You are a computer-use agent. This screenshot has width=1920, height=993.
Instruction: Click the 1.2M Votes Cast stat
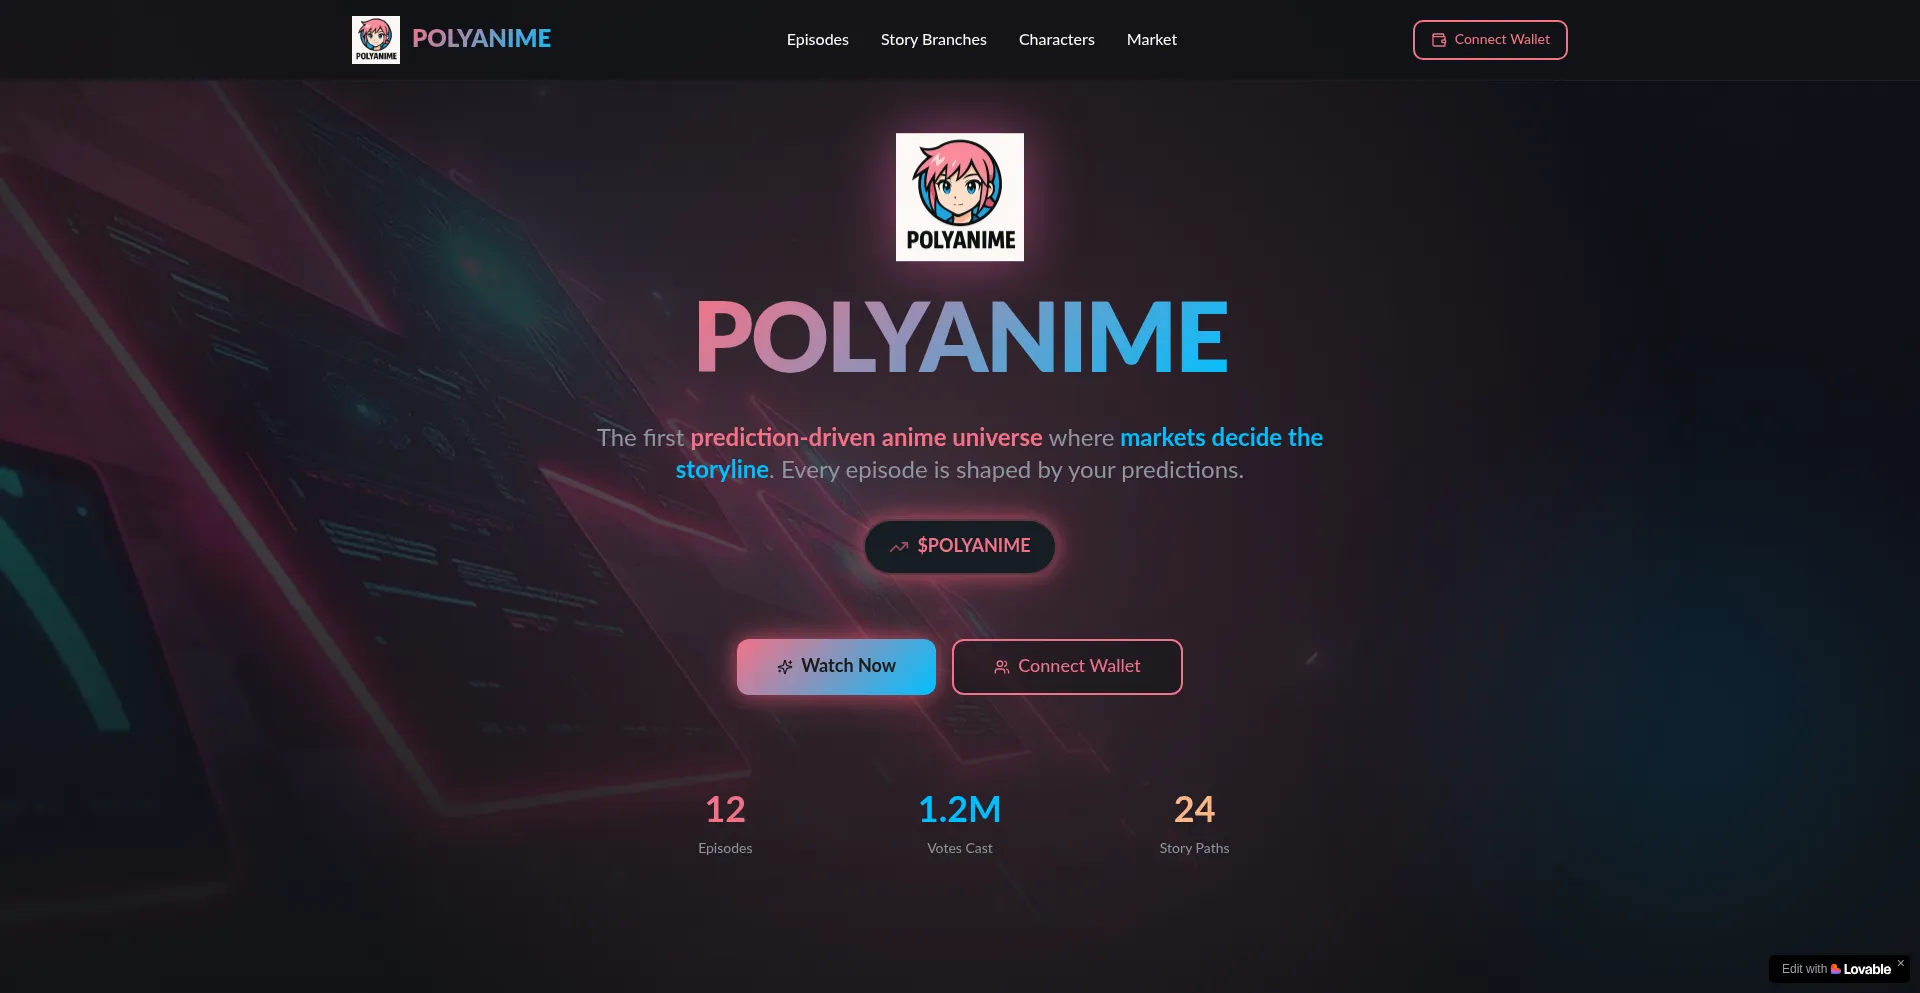[960, 824]
